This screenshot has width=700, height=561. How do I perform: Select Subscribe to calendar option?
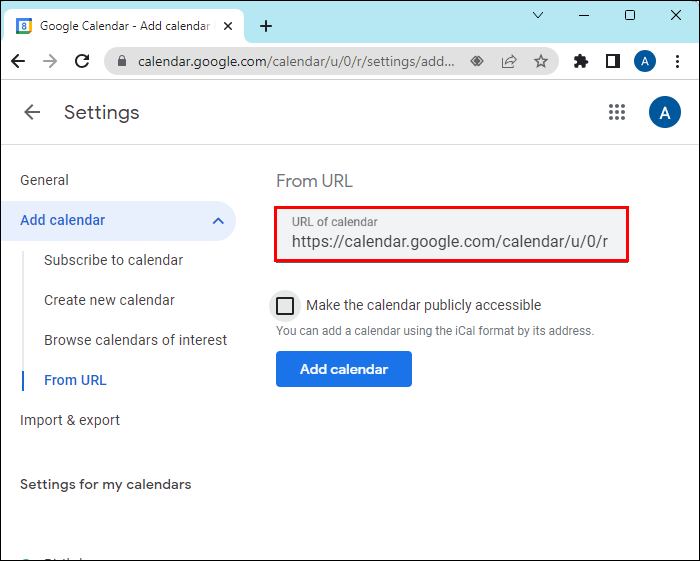[x=113, y=260]
